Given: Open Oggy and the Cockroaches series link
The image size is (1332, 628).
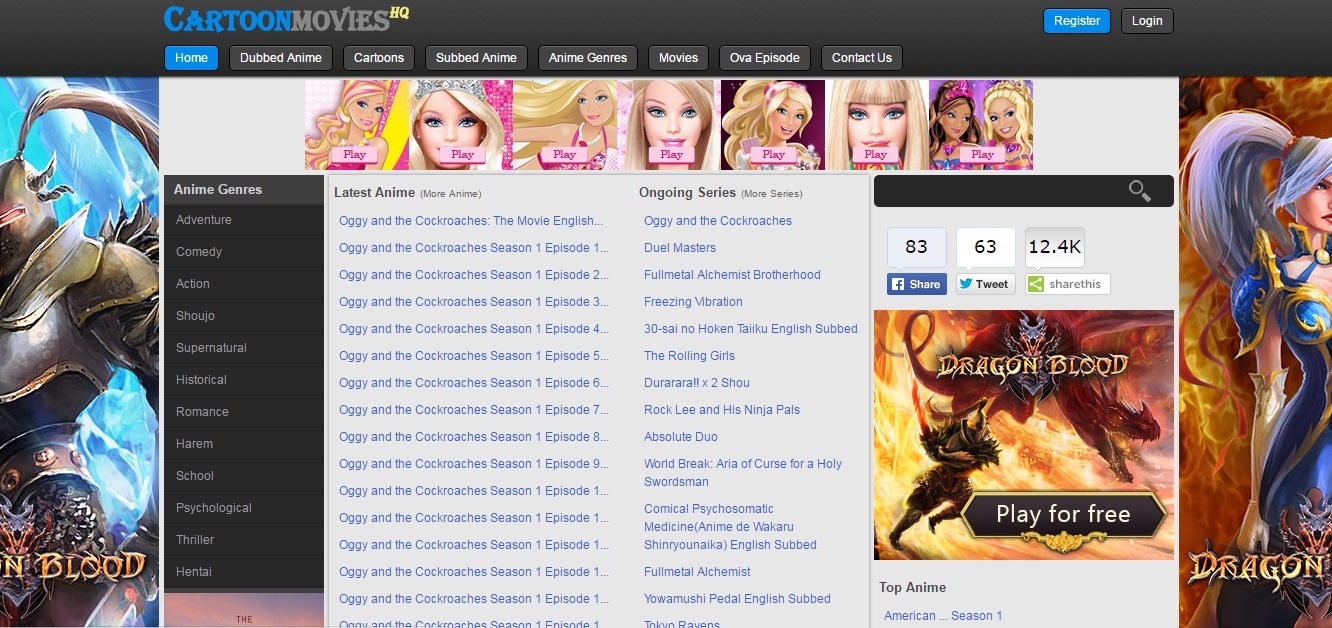Looking at the screenshot, I should point(718,221).
